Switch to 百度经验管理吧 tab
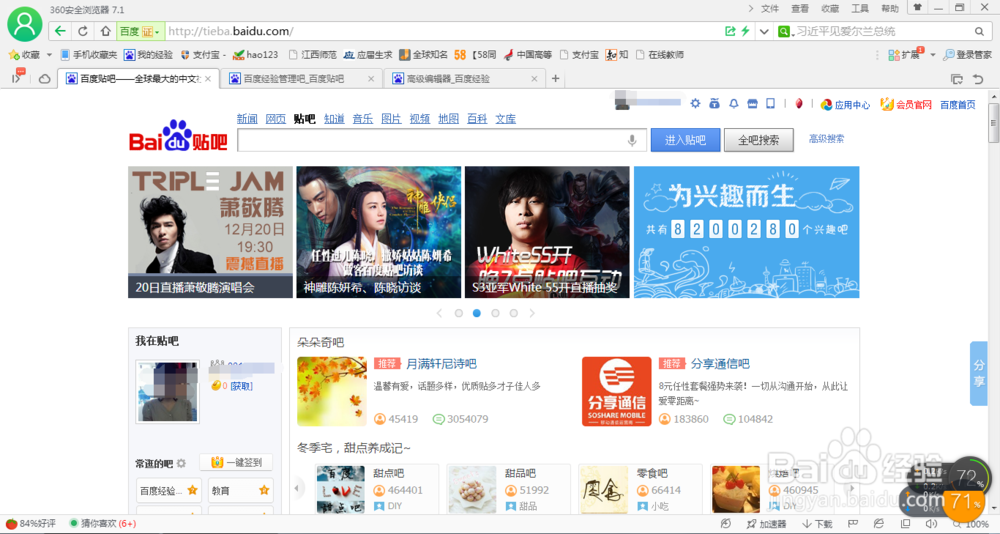Viewport: 1000px width, 534px height. 302,79
